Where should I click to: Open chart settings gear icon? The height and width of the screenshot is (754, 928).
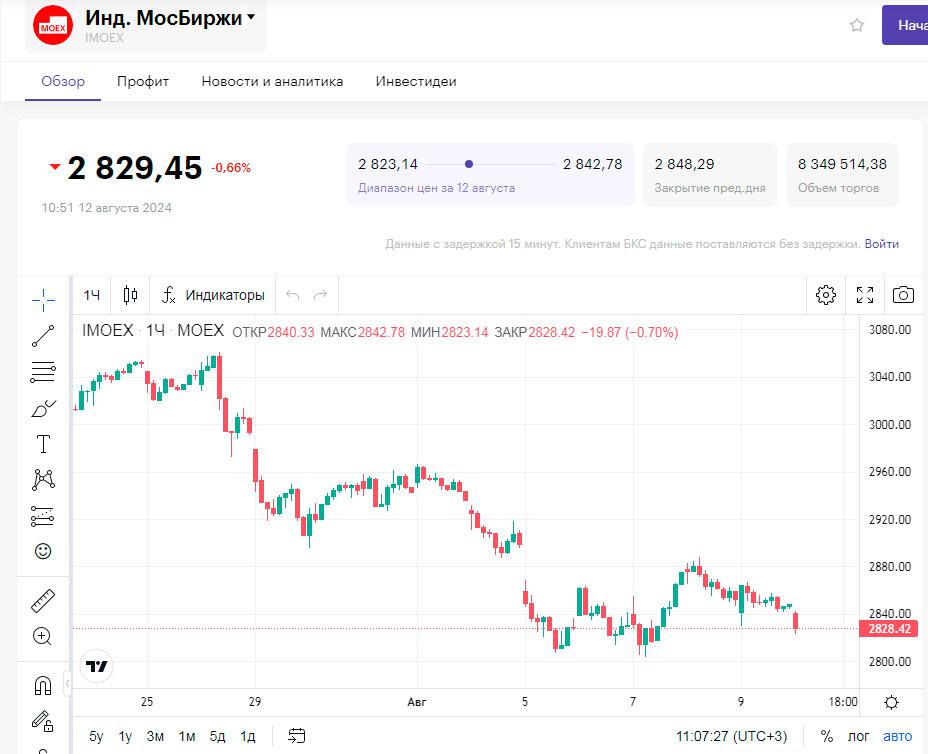tap(826, 295)
